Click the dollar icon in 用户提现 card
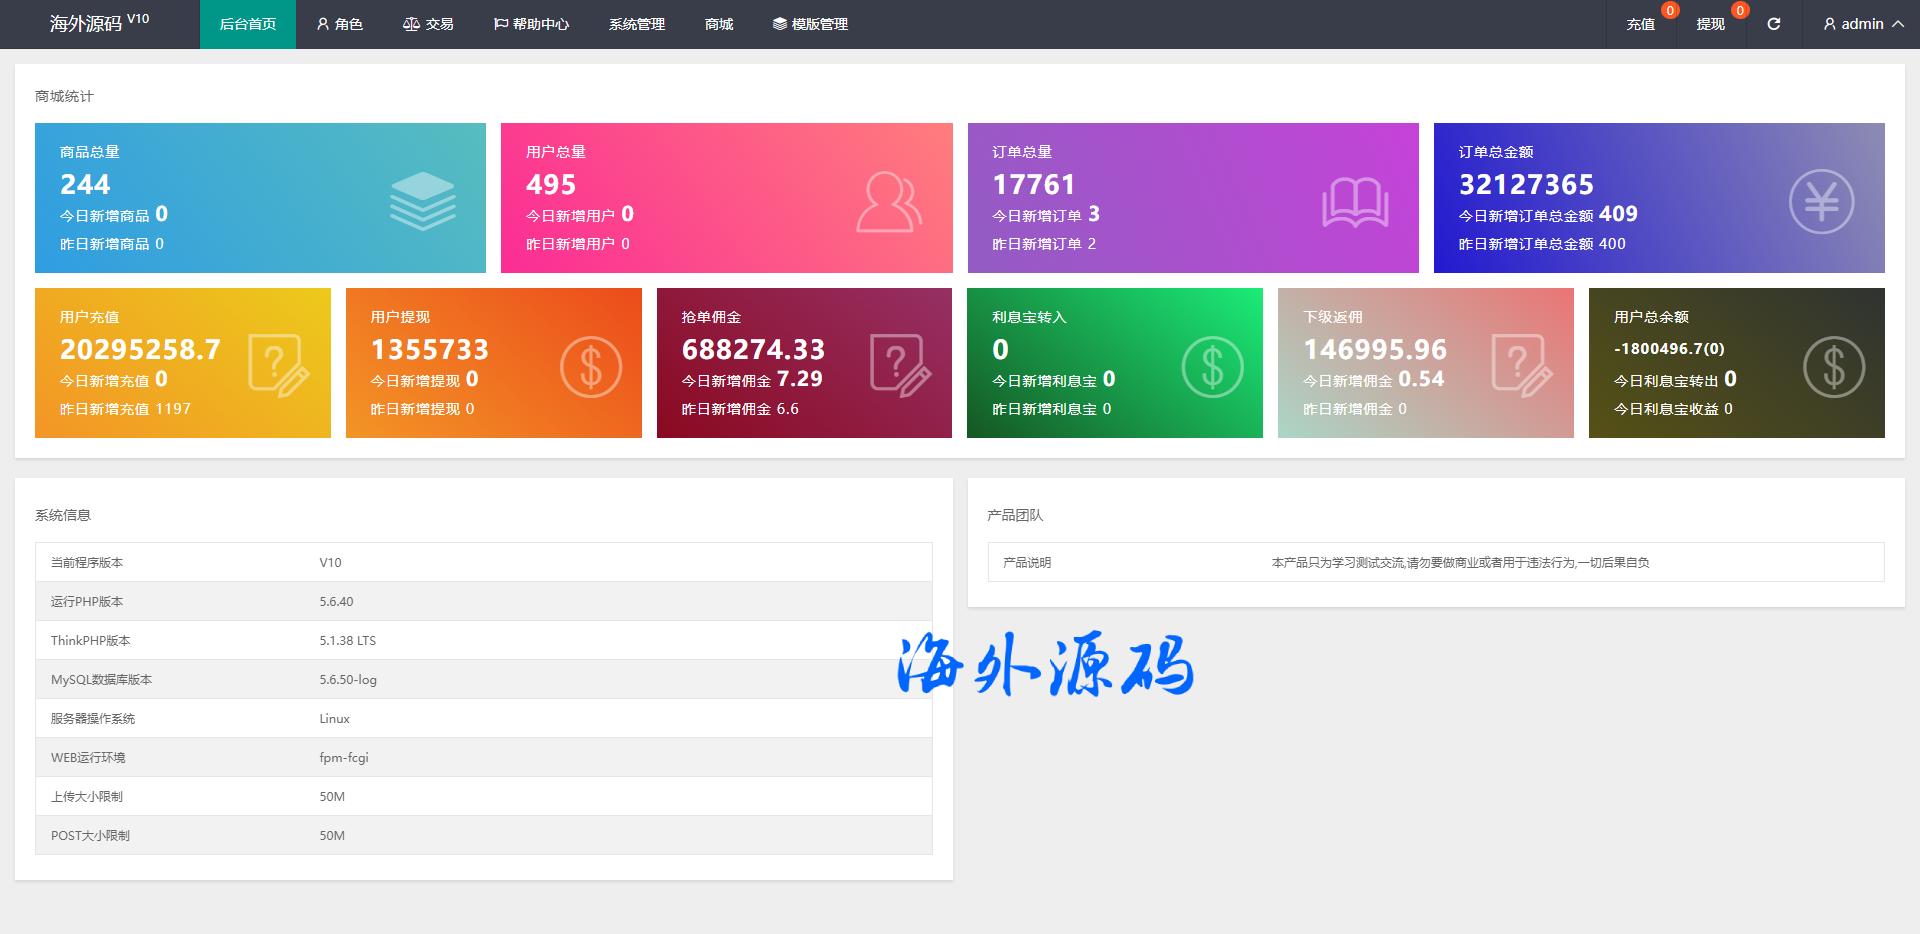The image size is (1920, 934). point(591,367)
